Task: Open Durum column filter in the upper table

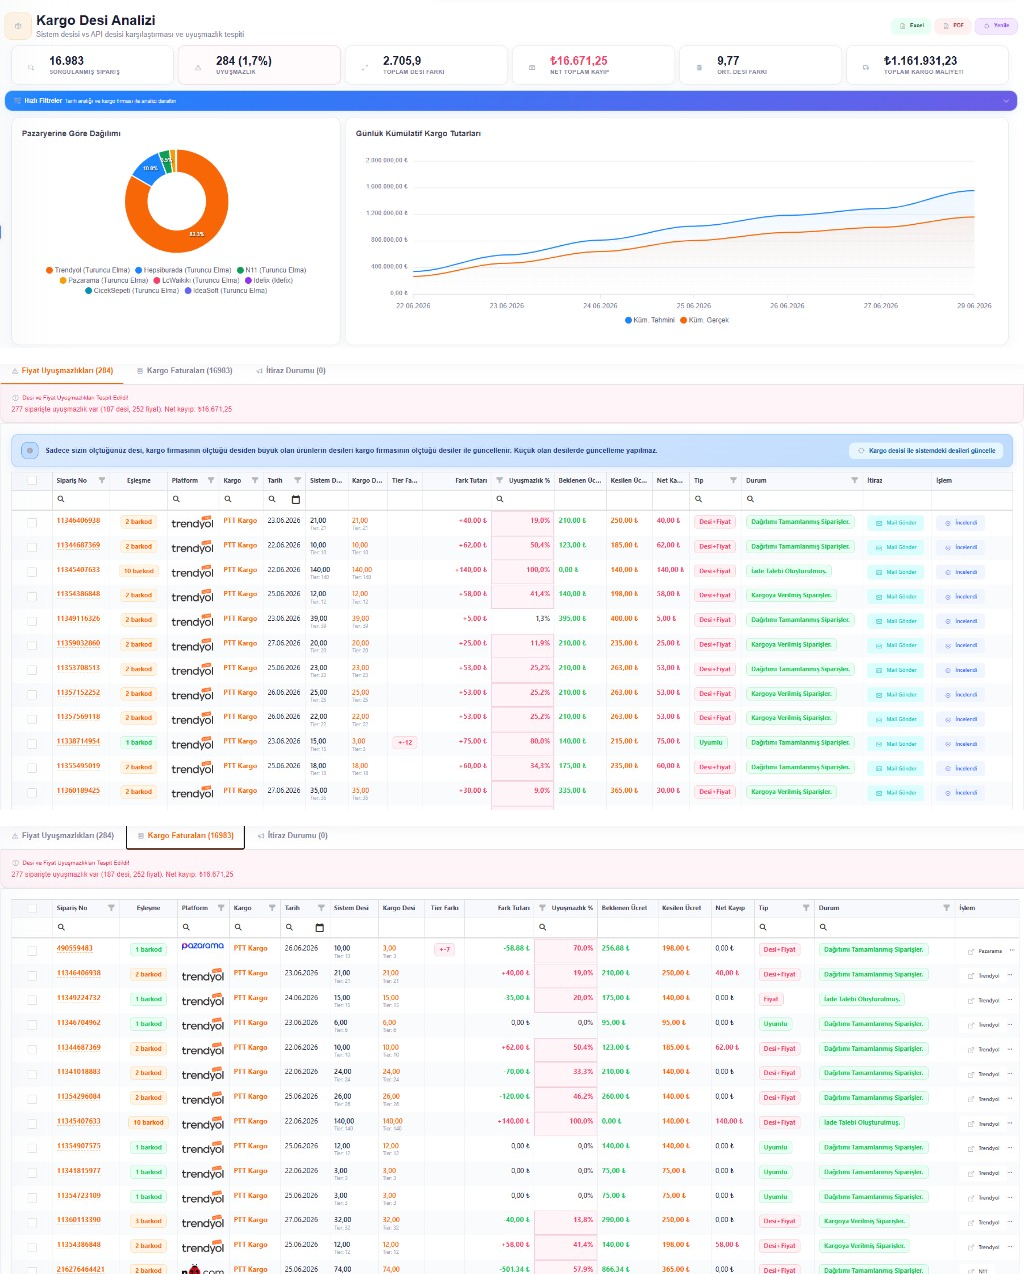Action: [854, 480]
